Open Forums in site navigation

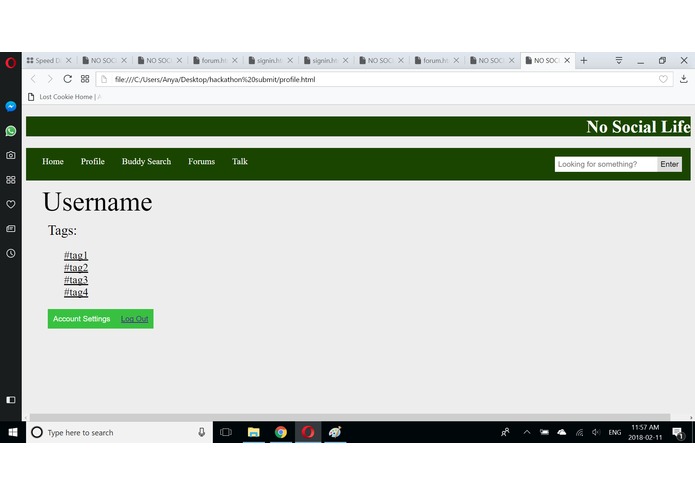point(201,161)
